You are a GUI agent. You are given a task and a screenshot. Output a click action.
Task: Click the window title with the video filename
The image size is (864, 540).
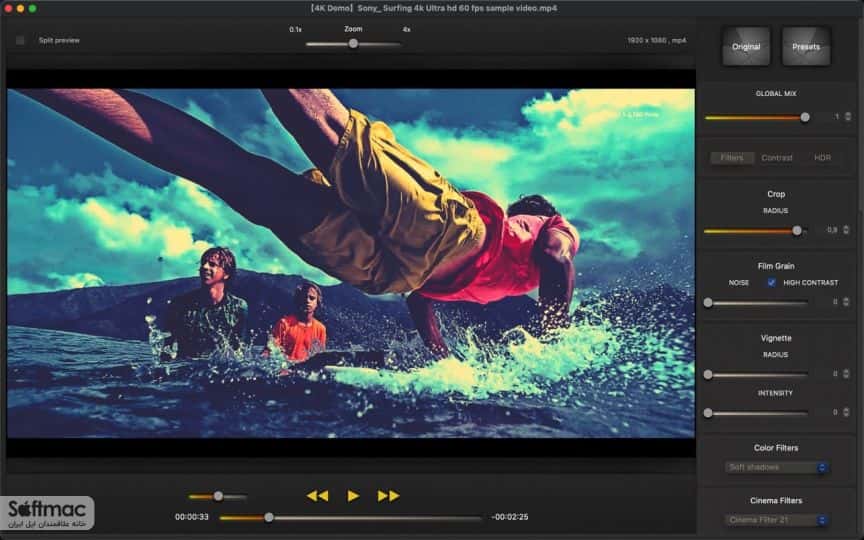[433, 8]
